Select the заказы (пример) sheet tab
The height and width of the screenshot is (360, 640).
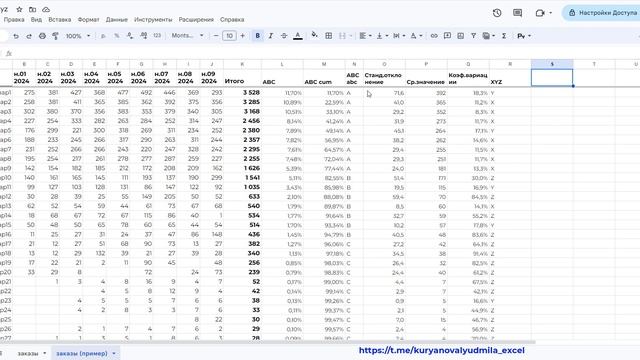tap(82, 353)
